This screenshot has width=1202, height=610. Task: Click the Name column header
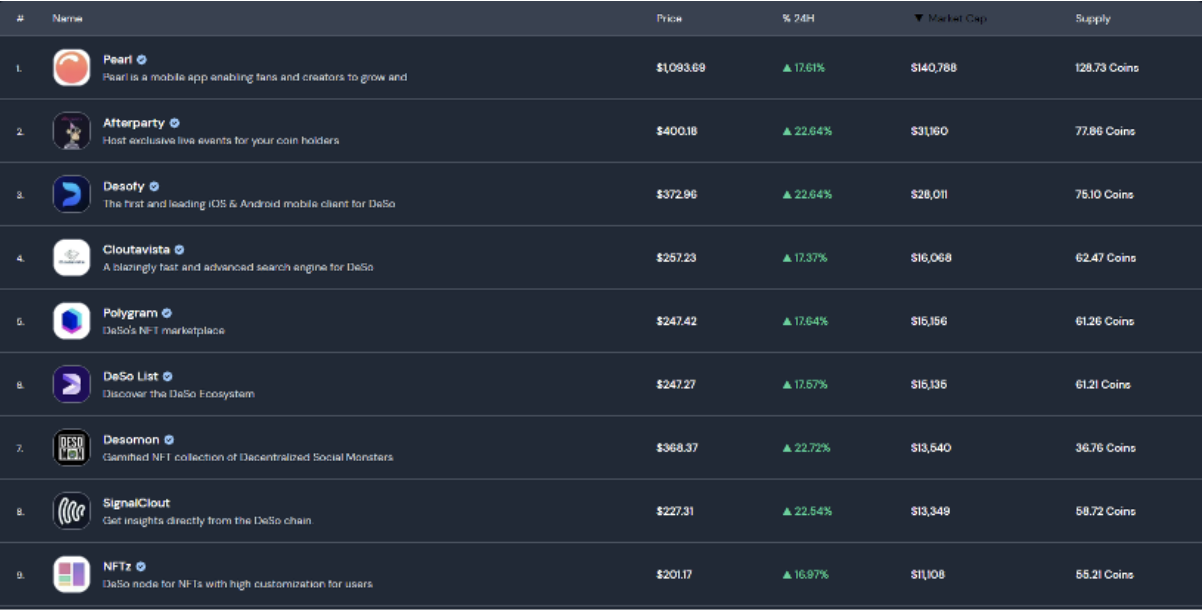tap(67, 19)
